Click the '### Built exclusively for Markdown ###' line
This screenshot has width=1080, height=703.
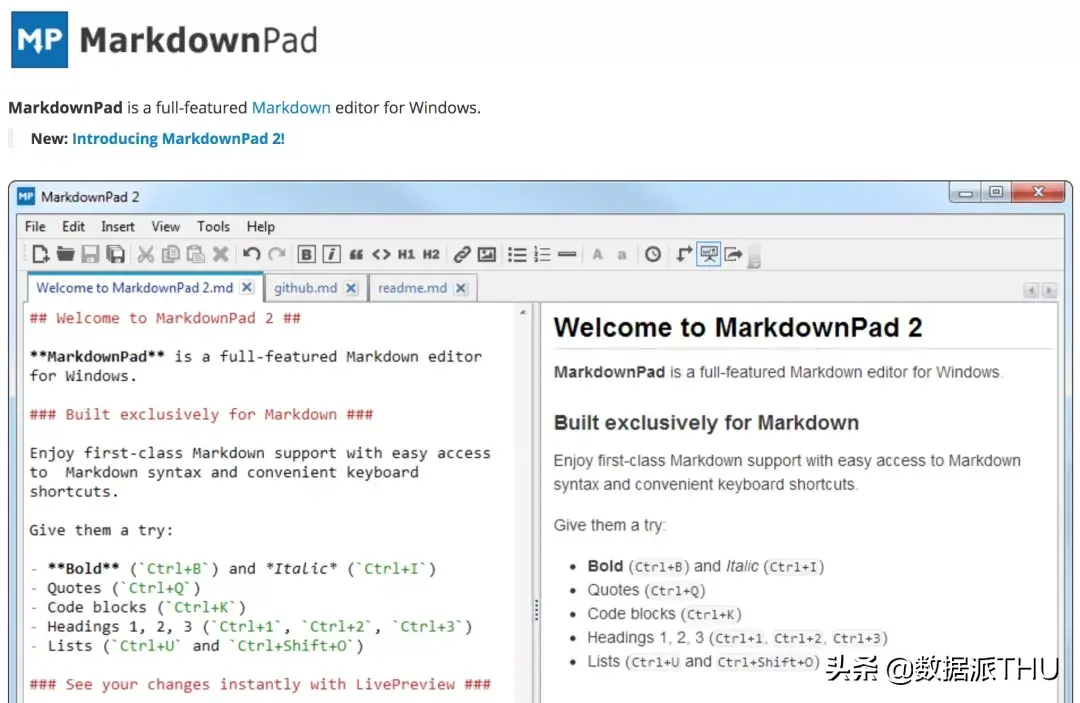tap(201, 415)
